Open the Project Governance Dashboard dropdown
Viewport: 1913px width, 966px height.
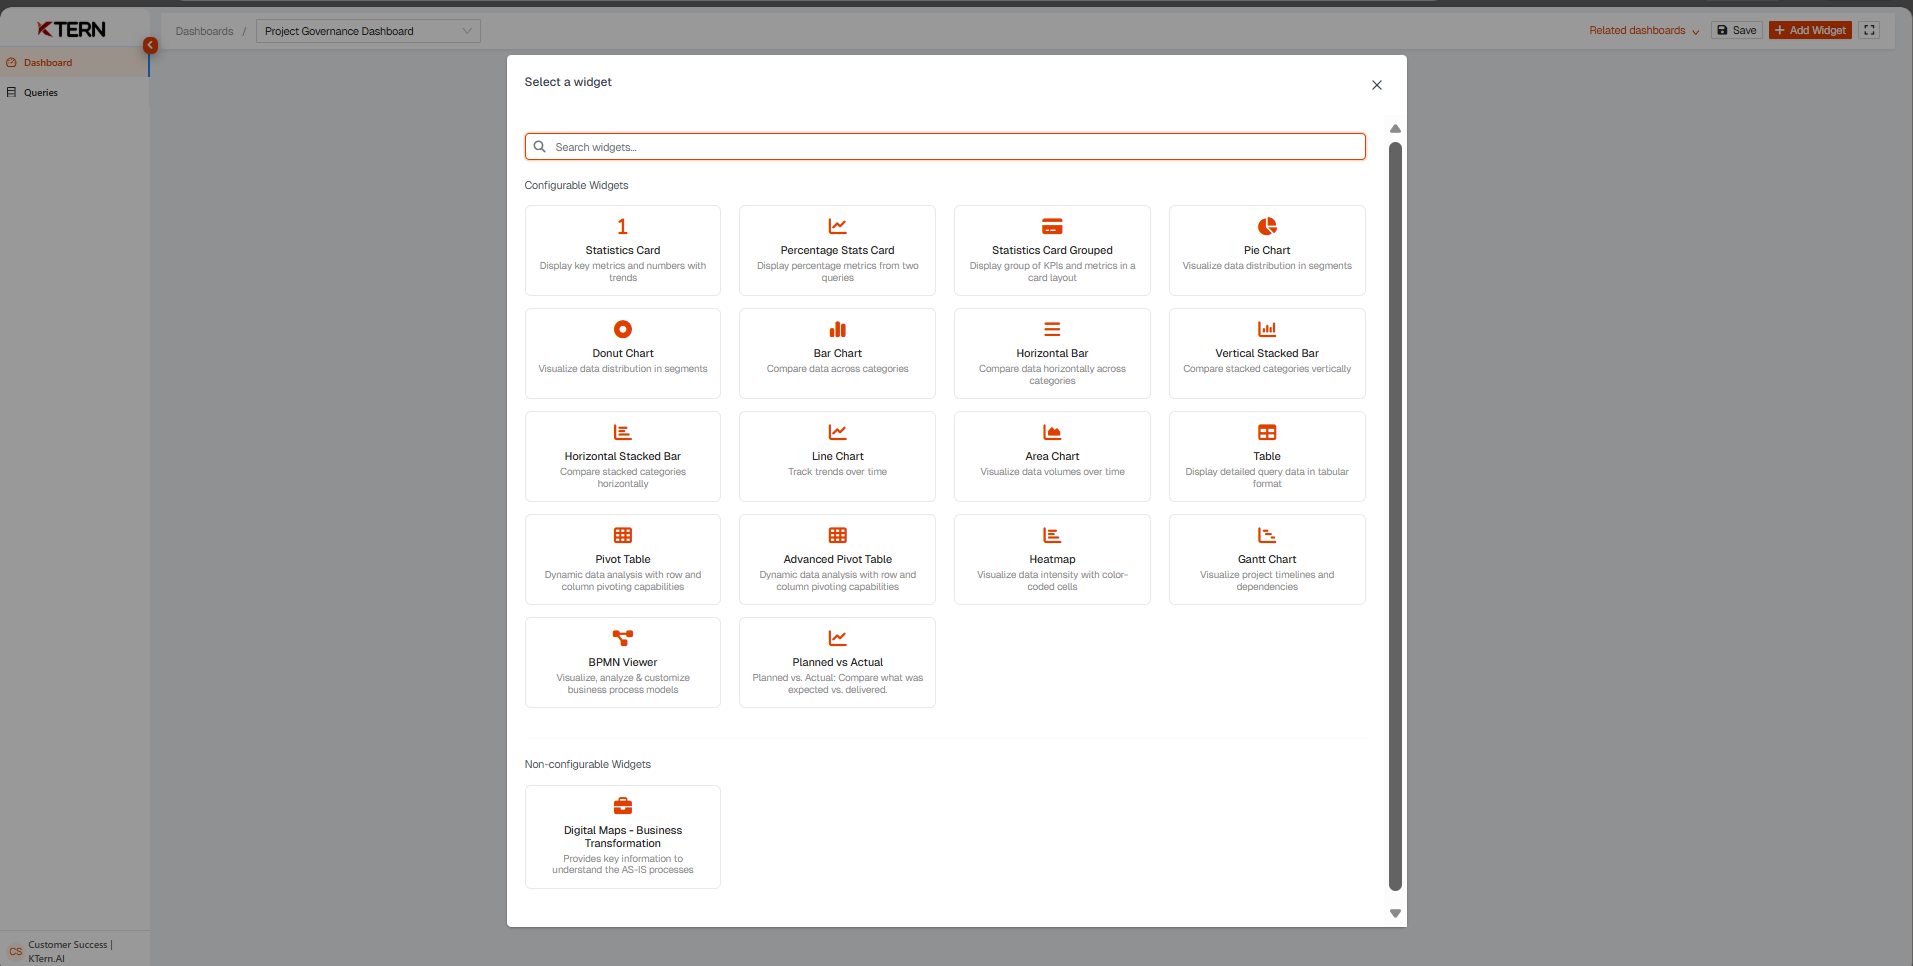[367, 32]
